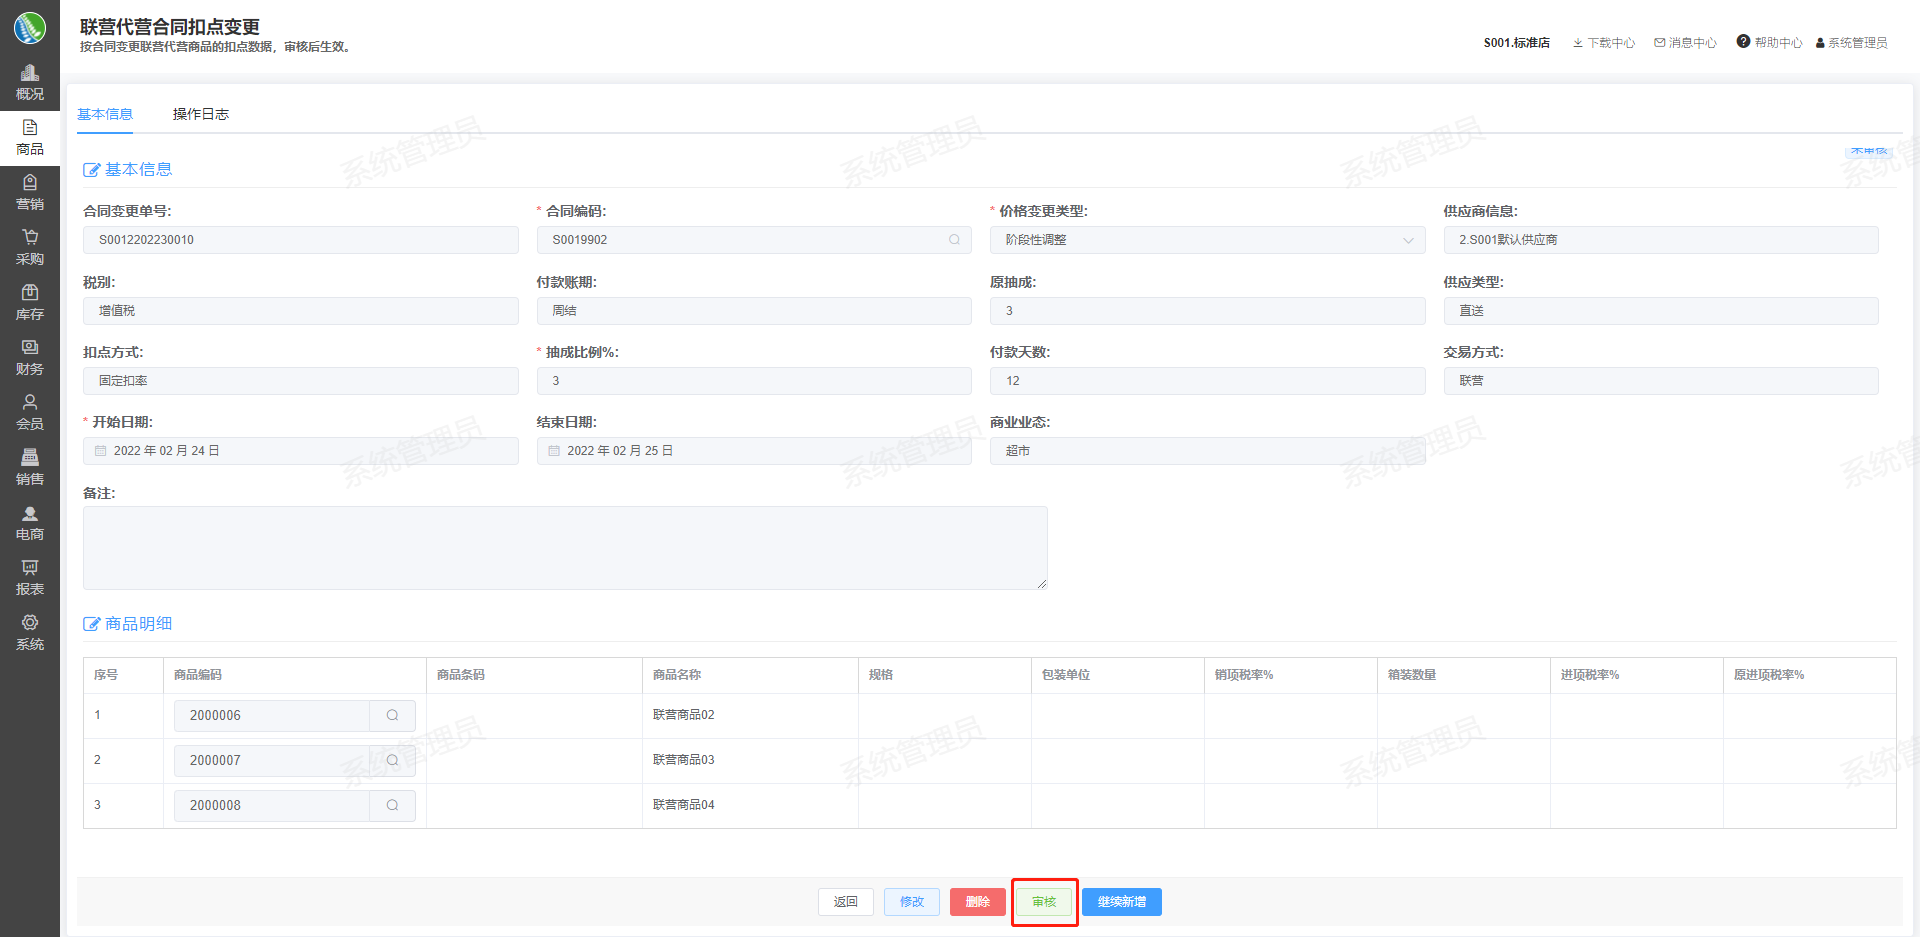Click the 供应商信息 input field
1920x937 pixels.
[1661, 240]
